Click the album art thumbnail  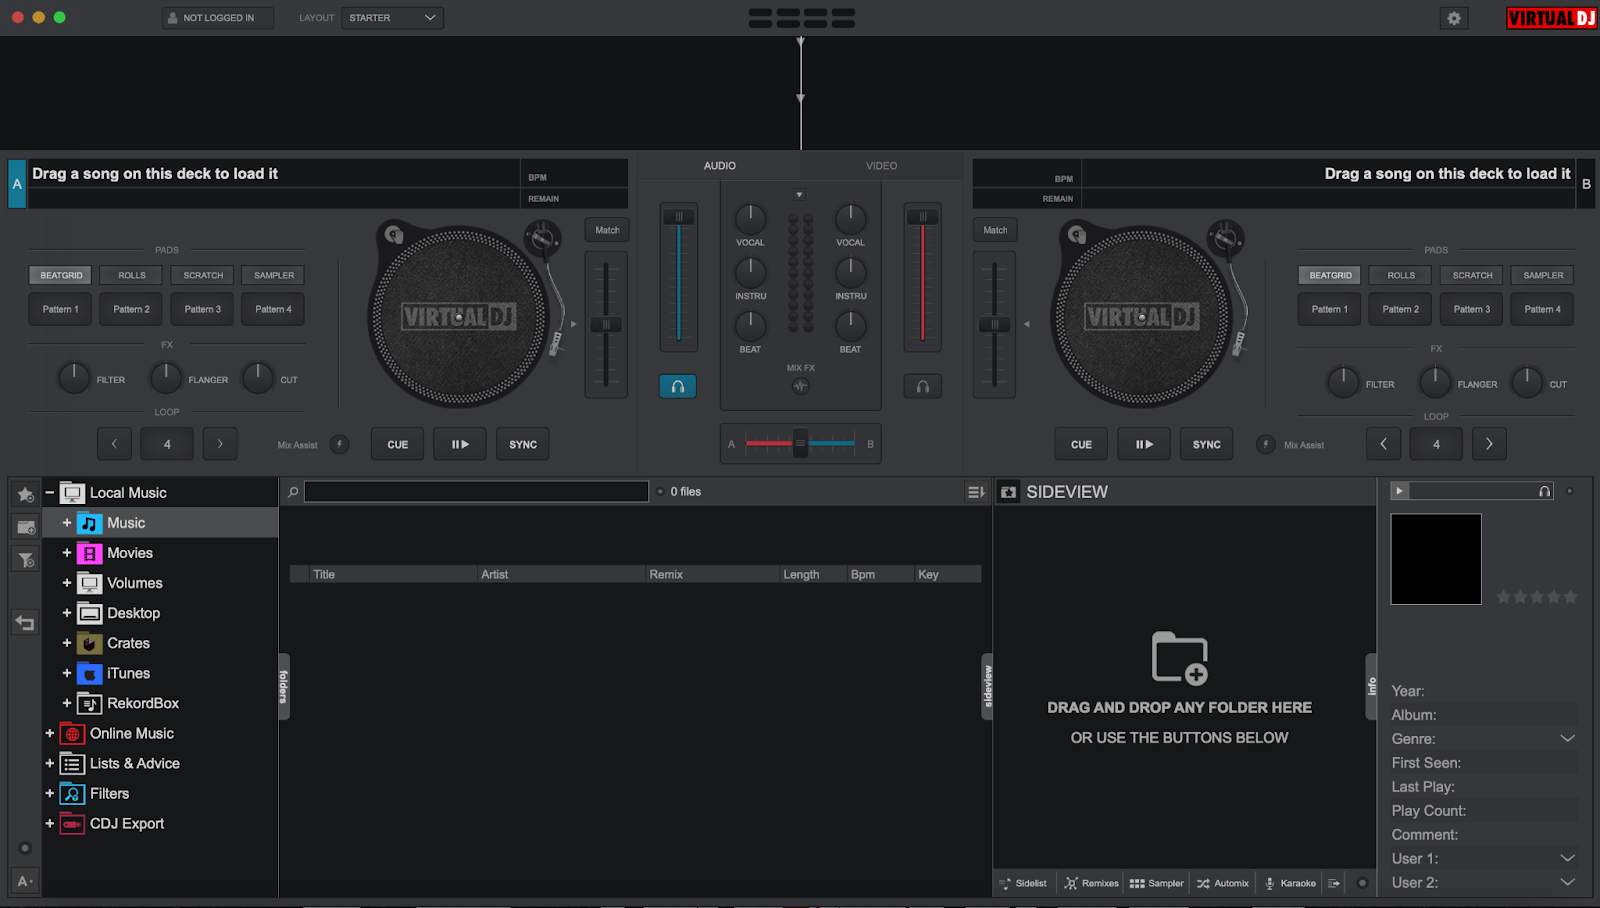[1436, 559]
